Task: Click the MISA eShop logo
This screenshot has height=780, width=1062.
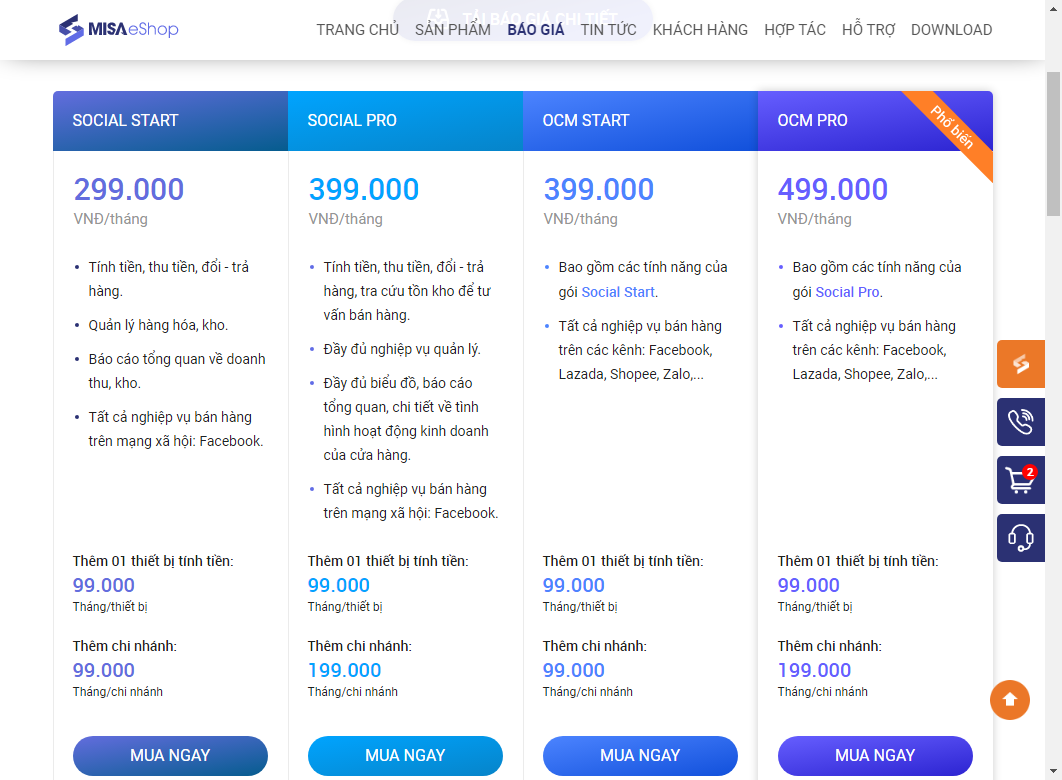Action: tap(118, 30)
